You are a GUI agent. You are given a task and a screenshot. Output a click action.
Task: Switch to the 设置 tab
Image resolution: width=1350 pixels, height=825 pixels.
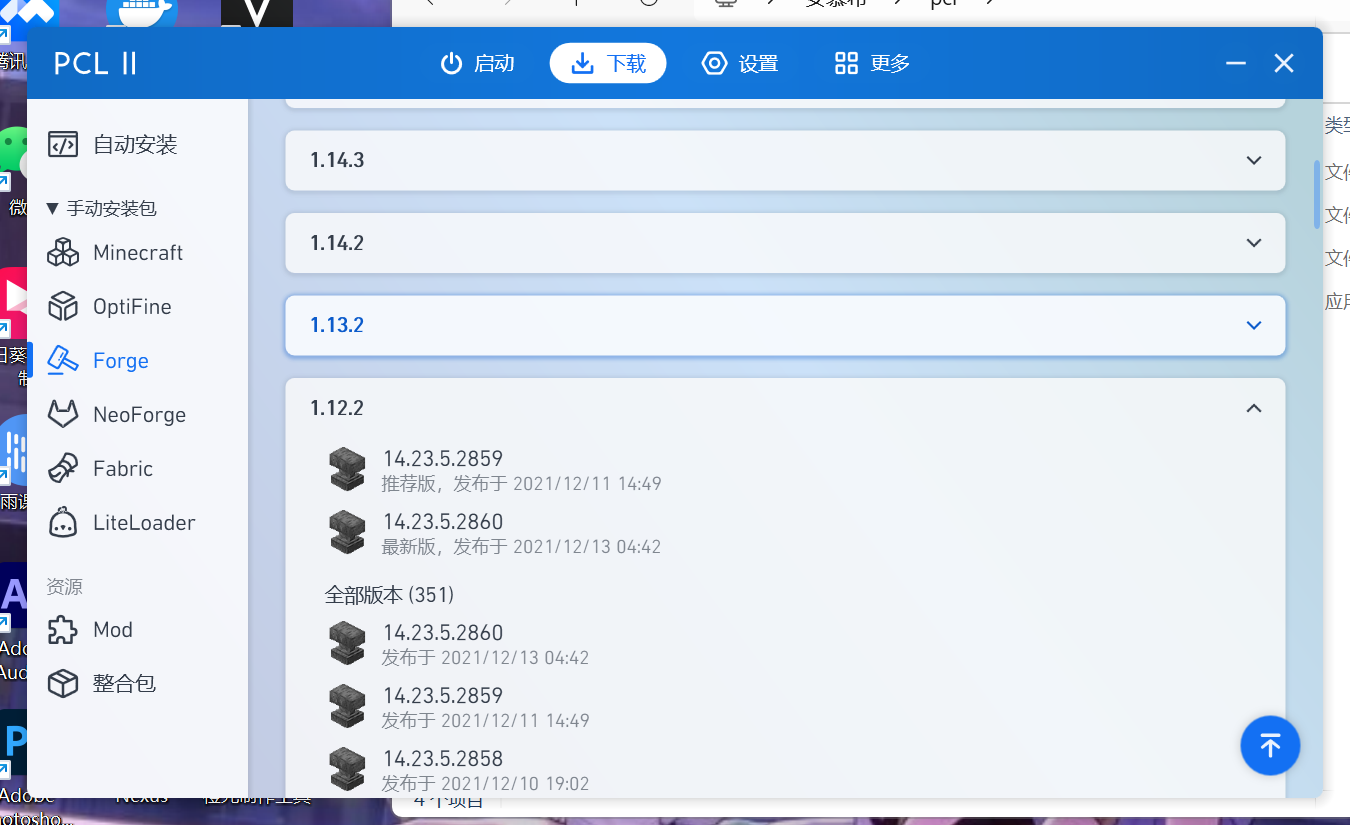click(740, 64)
